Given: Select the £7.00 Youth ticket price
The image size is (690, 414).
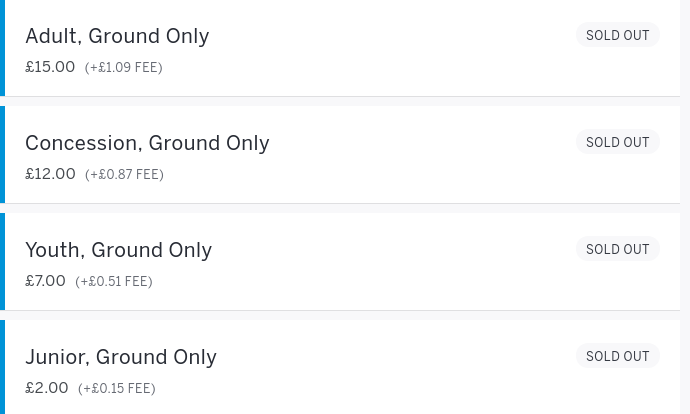Looking at the screenshot, I should pos(45,281).
